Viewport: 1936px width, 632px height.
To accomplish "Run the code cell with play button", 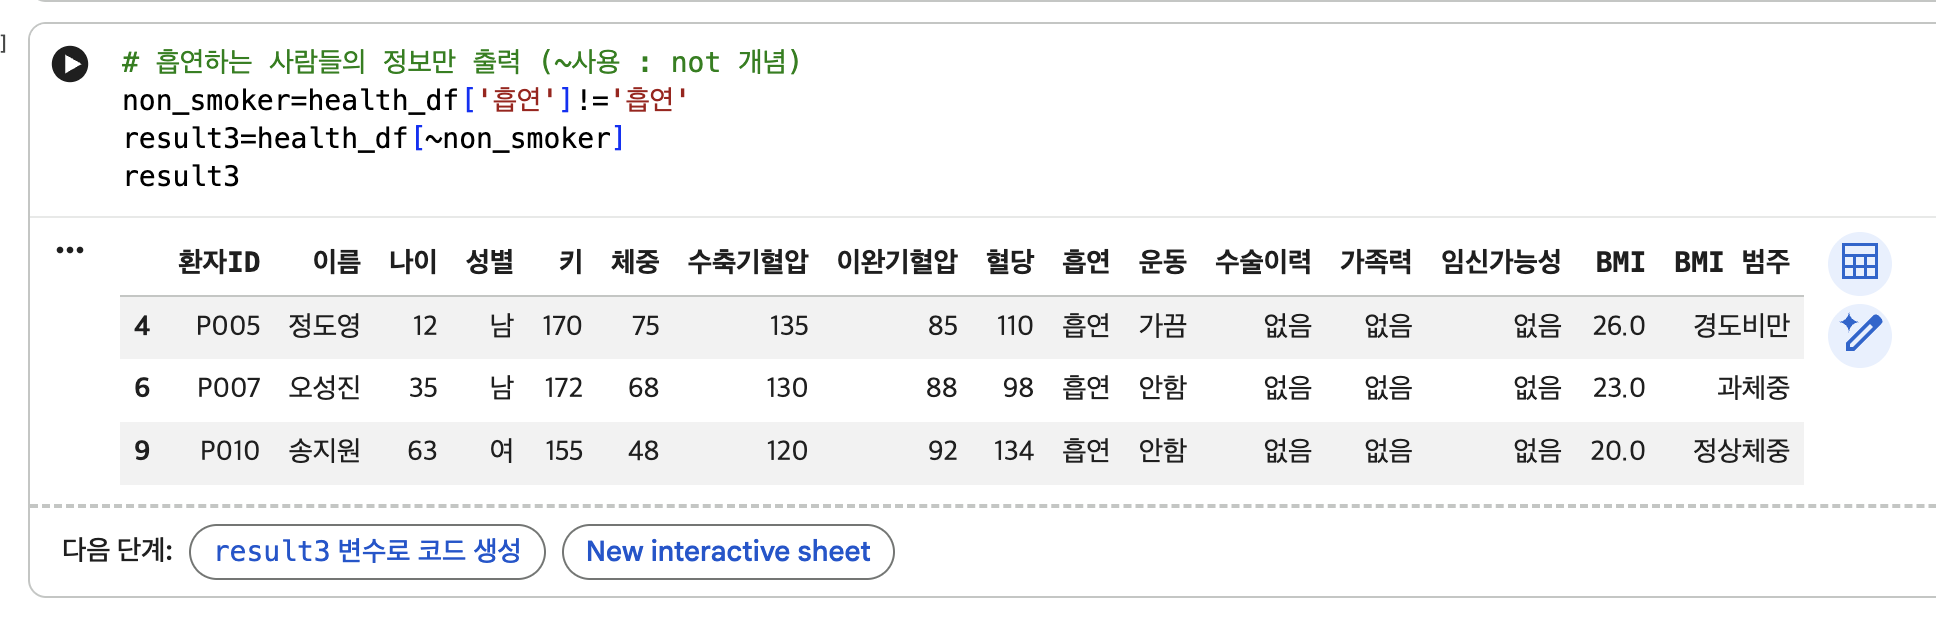I will pos(70,64).
